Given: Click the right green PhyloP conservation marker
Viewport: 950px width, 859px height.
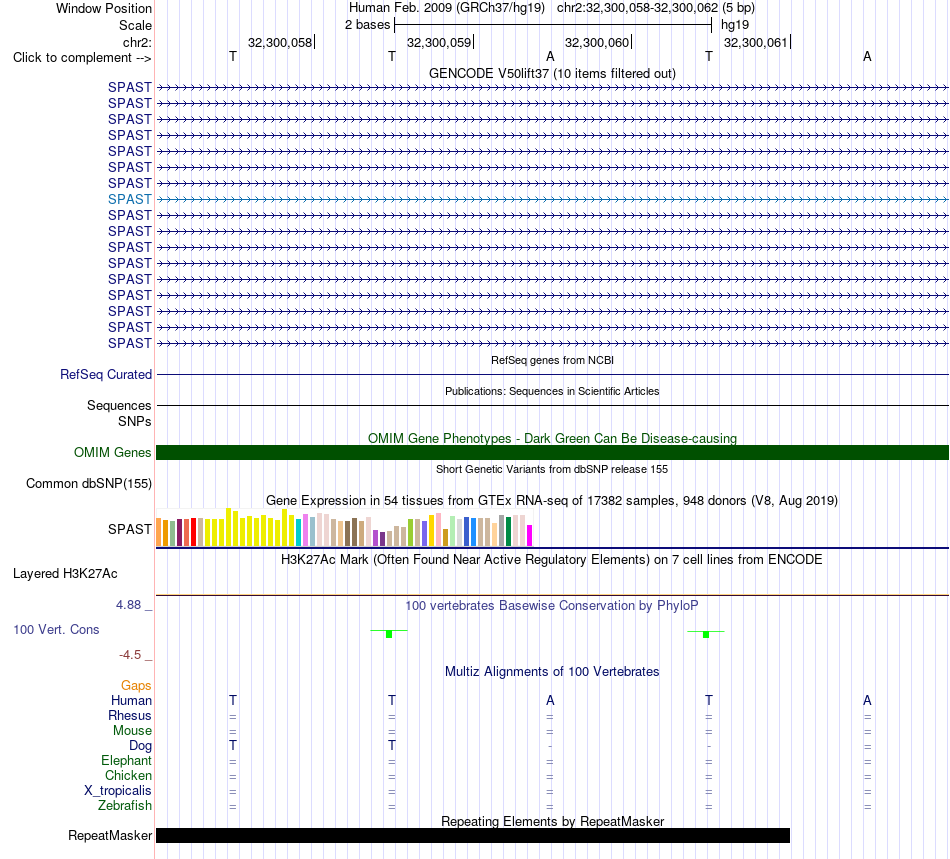Looking at the screenshot, I should (706, 634).
